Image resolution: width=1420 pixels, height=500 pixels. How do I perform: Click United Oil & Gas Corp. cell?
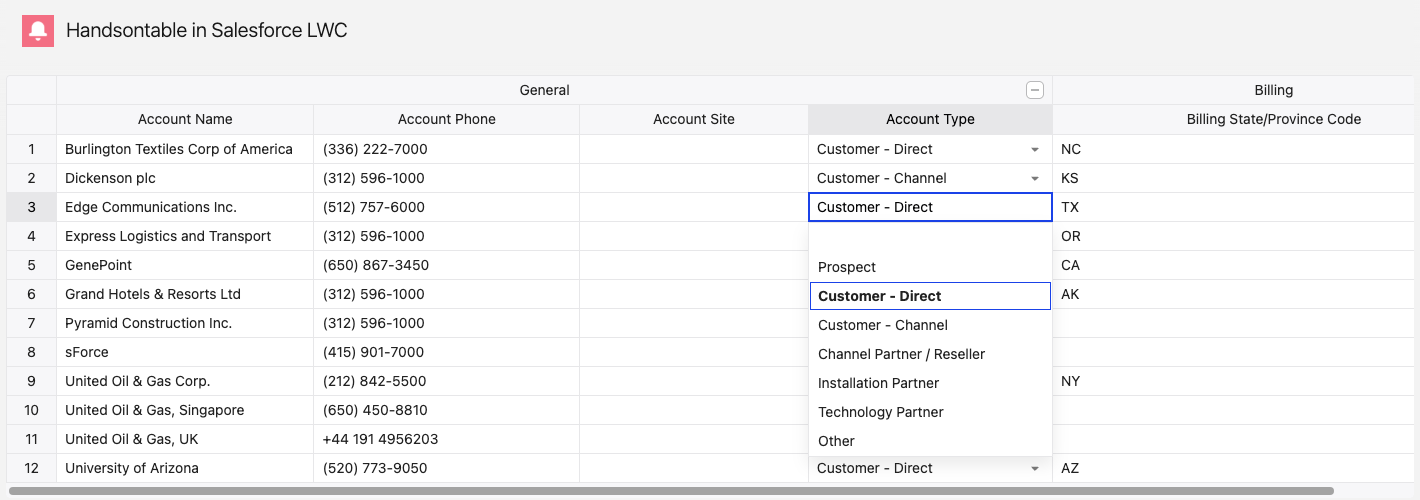click(185, 381)
